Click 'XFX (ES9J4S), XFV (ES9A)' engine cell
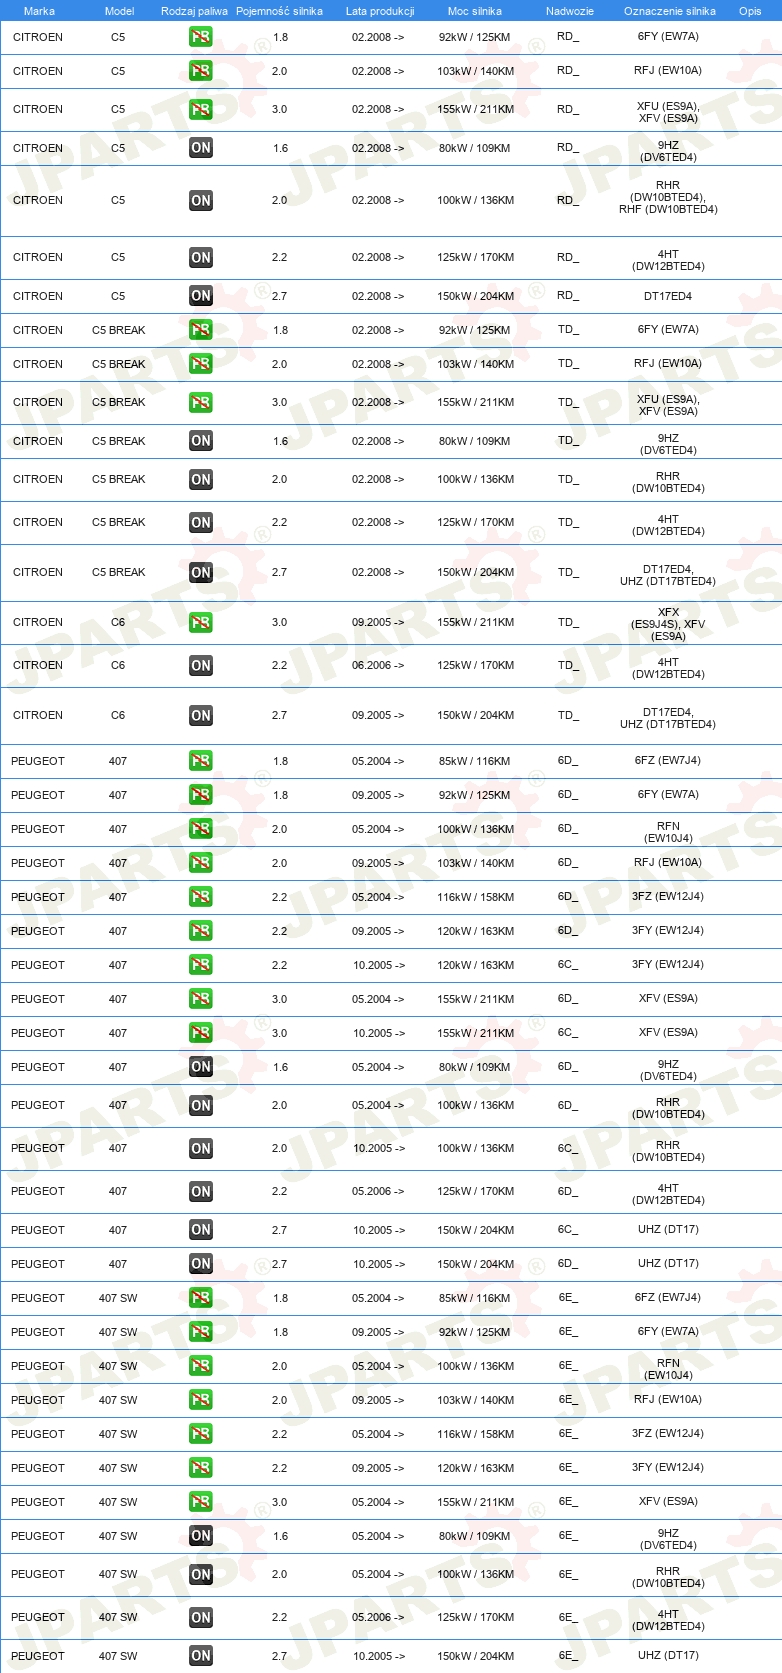782x1673 pixels. tap(668, 624)
